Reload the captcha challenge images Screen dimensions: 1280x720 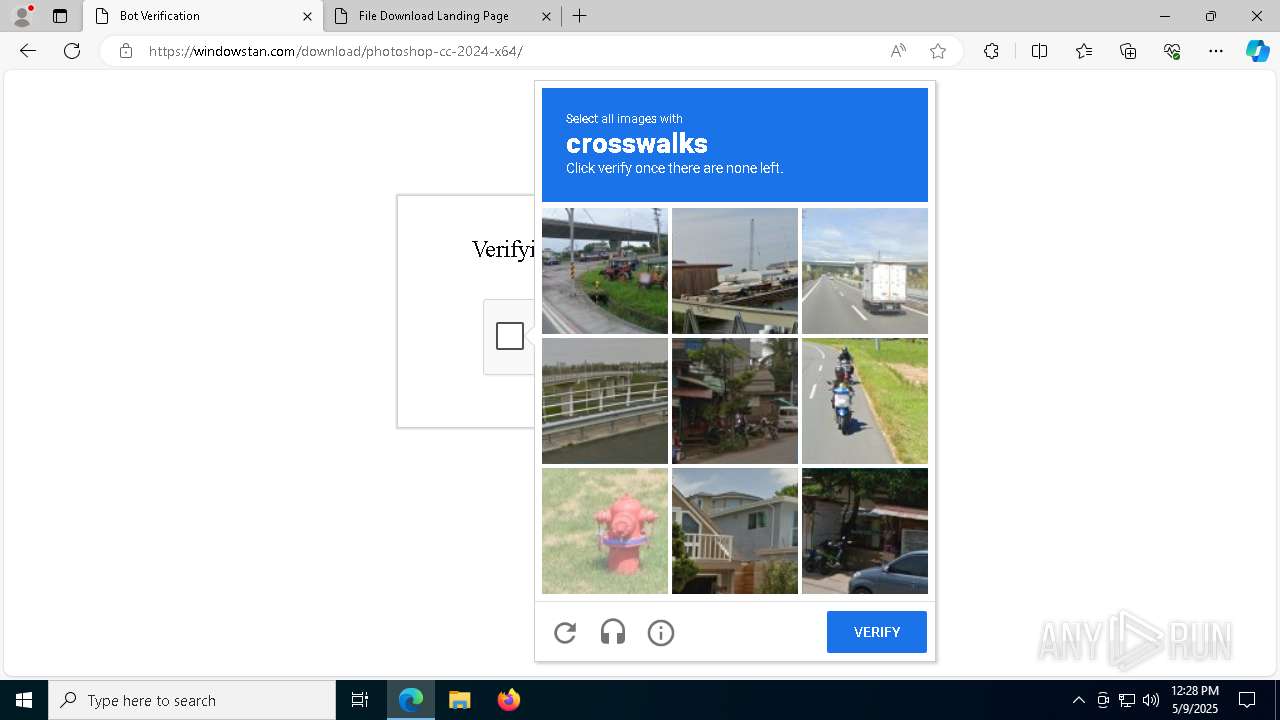[565, 632]
